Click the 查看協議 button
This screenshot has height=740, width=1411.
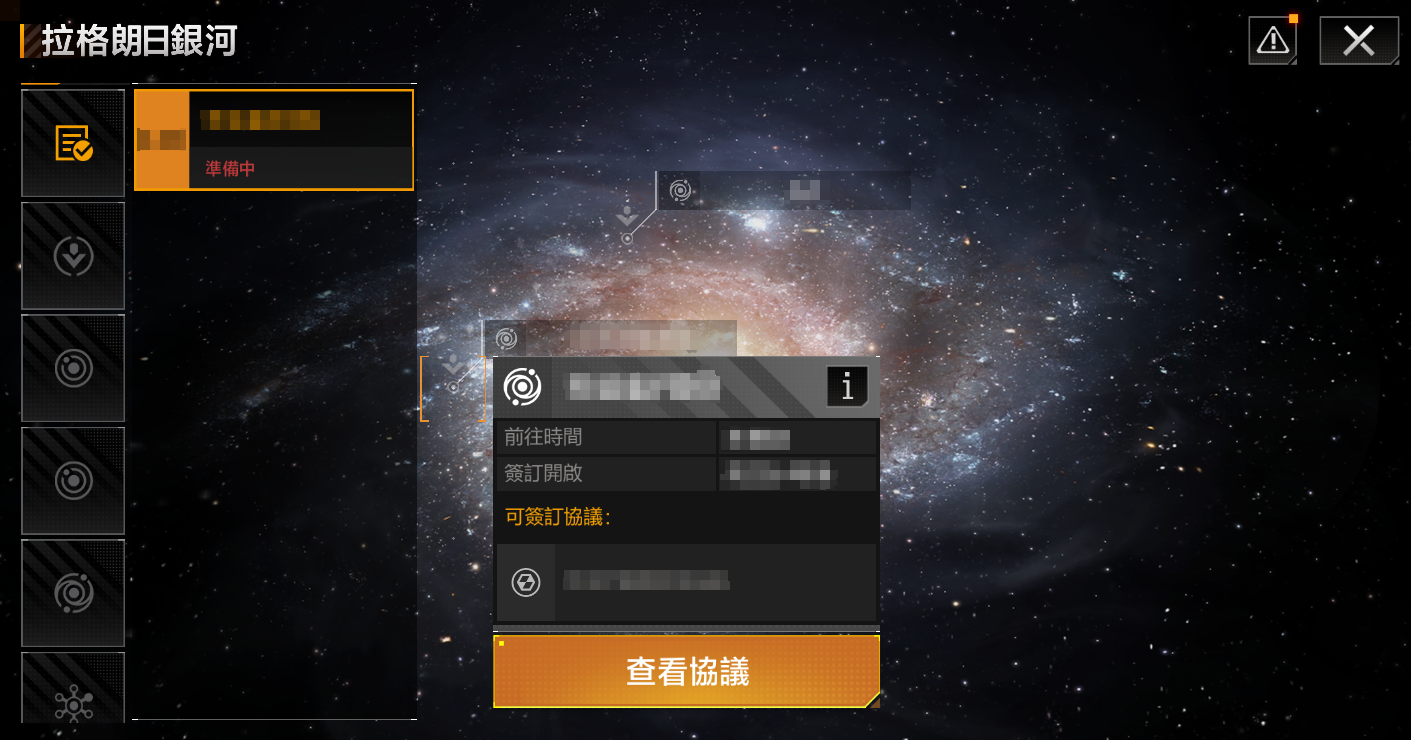point(687,671)
